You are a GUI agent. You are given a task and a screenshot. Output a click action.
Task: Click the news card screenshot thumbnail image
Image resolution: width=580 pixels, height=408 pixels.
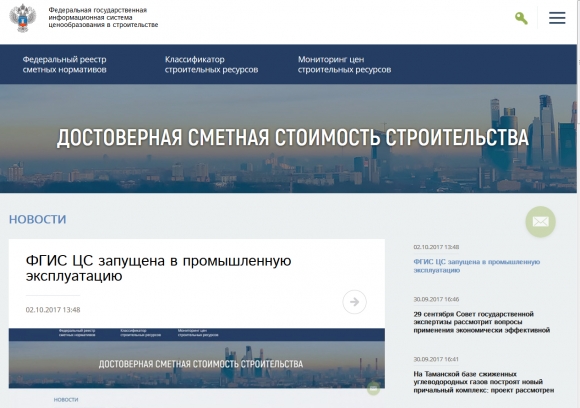197,358
